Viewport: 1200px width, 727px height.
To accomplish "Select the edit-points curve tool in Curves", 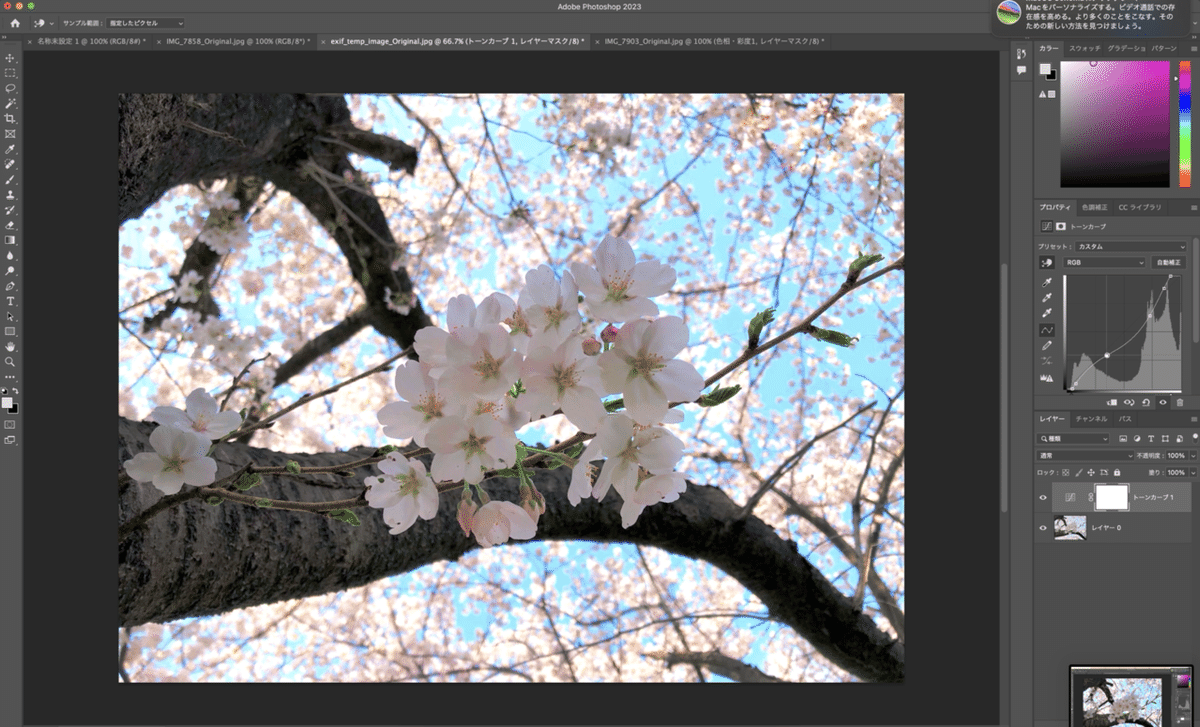I will (1047, 329).
